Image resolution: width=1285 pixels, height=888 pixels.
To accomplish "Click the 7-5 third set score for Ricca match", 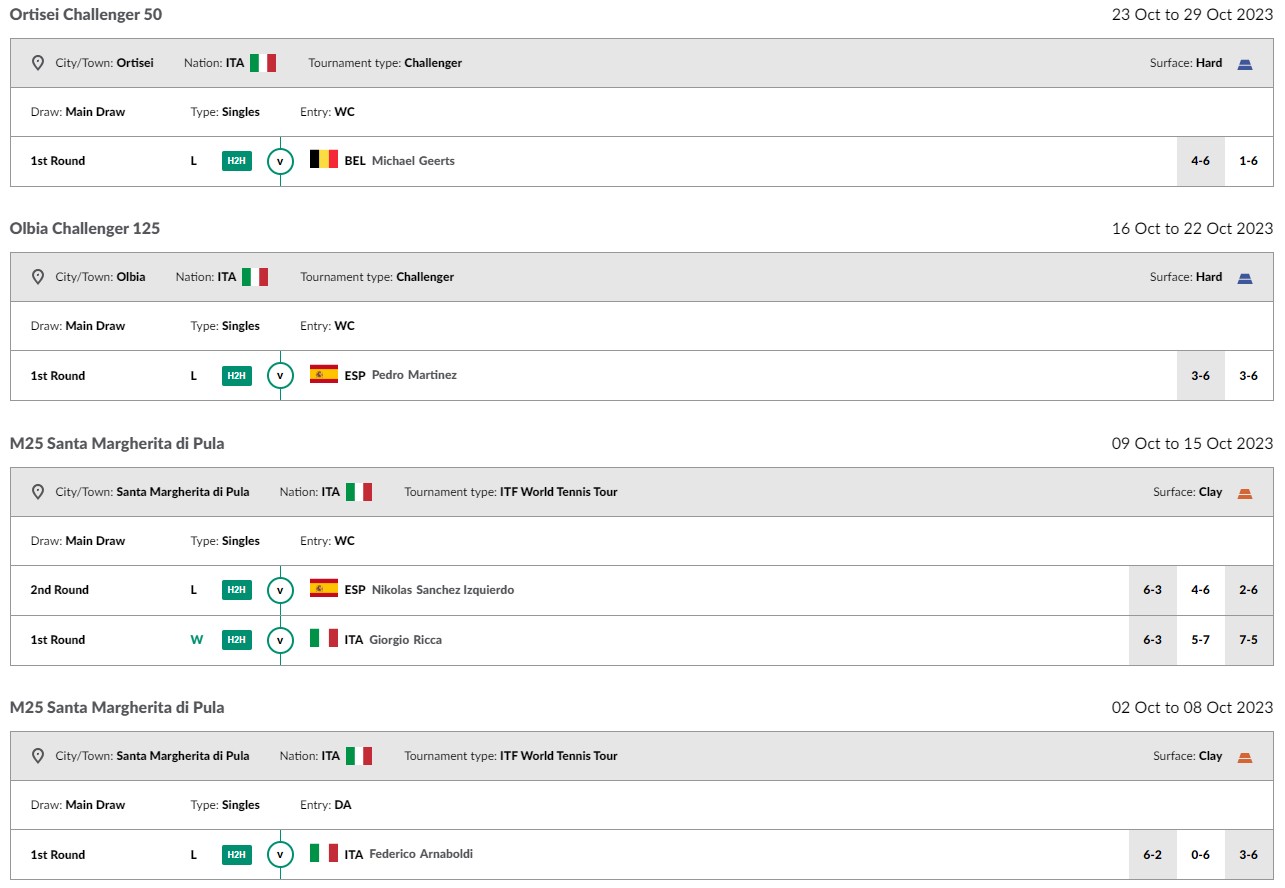I will coord(1248,640).
